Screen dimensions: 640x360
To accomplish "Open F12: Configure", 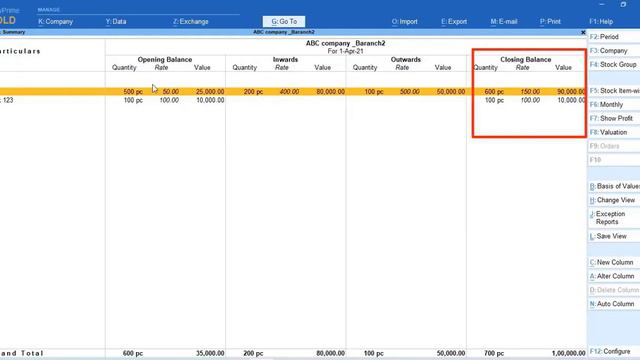I will (614, 351).
